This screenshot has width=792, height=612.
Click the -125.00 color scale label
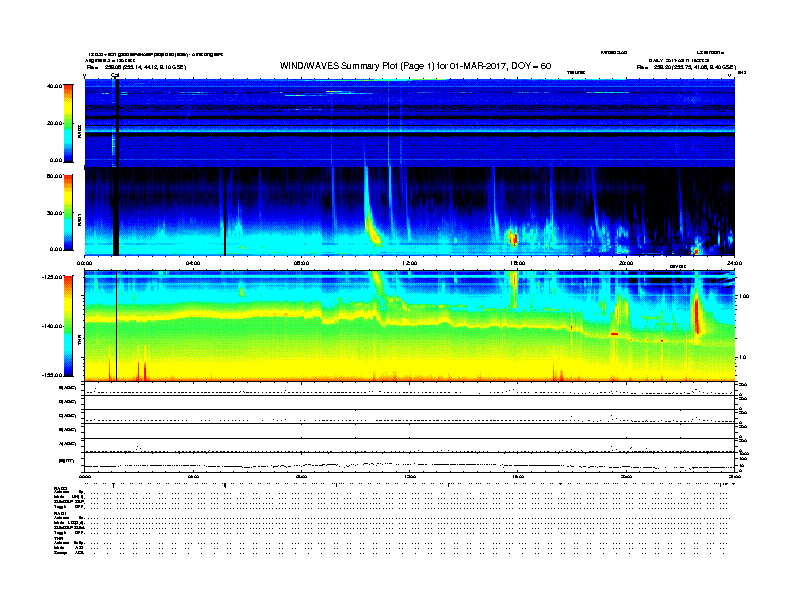pos(52,277)
